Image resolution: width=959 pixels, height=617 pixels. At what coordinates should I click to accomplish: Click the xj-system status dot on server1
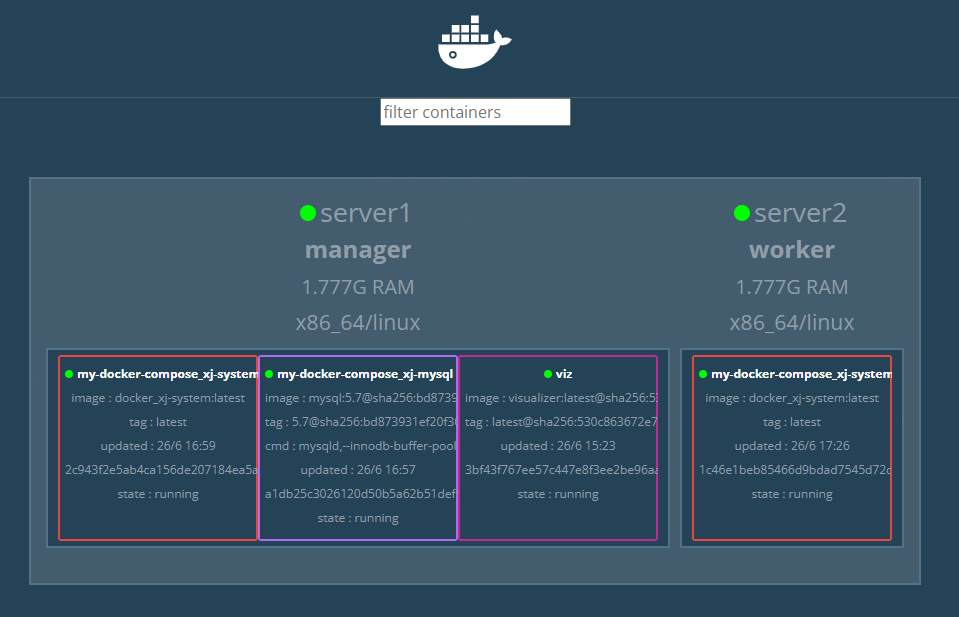point(69,374)
